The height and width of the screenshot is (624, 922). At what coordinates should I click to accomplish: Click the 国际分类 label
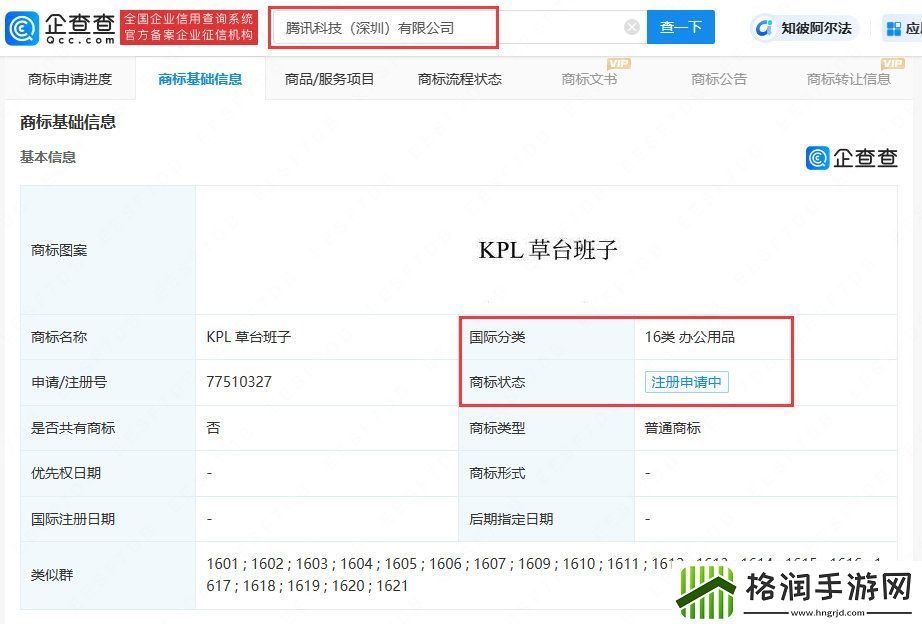(x=497, y=337)
